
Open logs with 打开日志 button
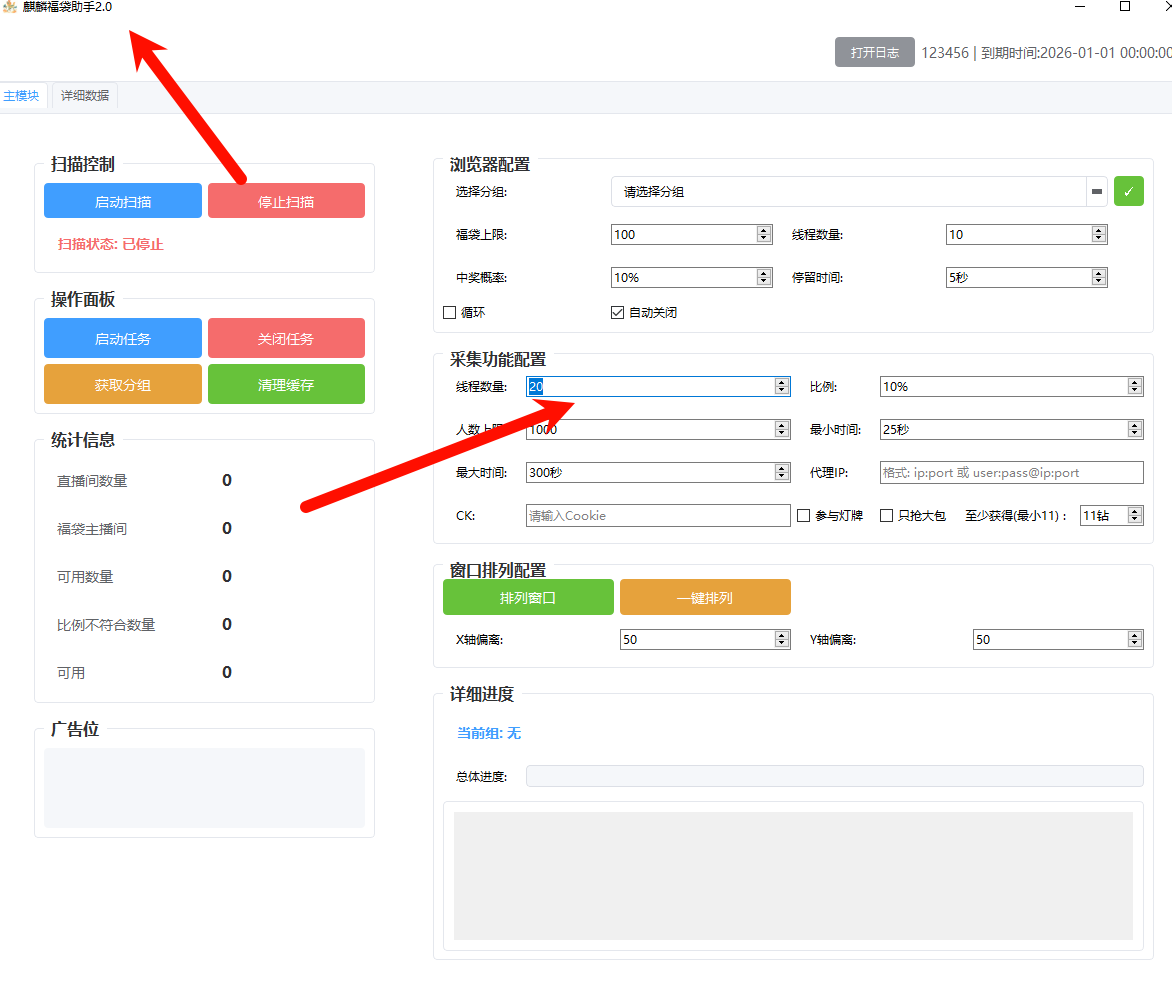coord(874,53)
